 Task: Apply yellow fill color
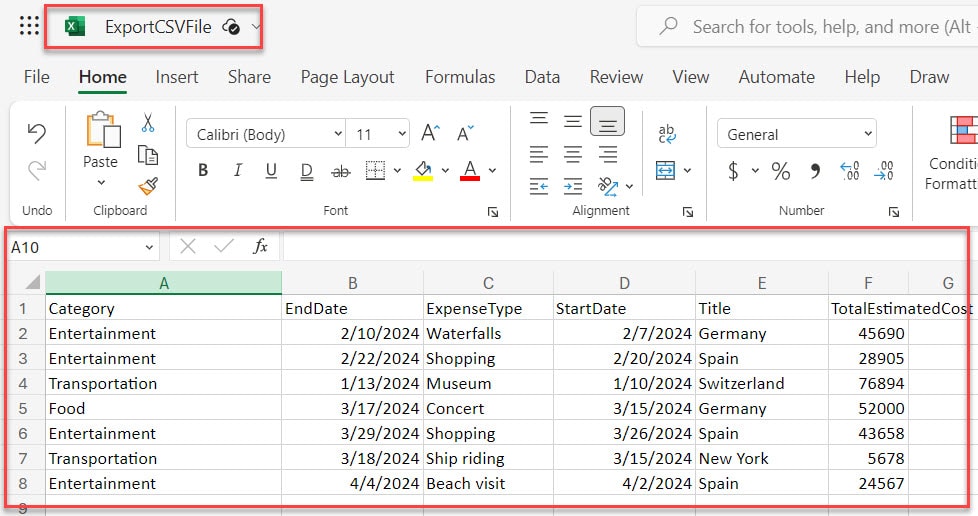click(x=423, y=170)
